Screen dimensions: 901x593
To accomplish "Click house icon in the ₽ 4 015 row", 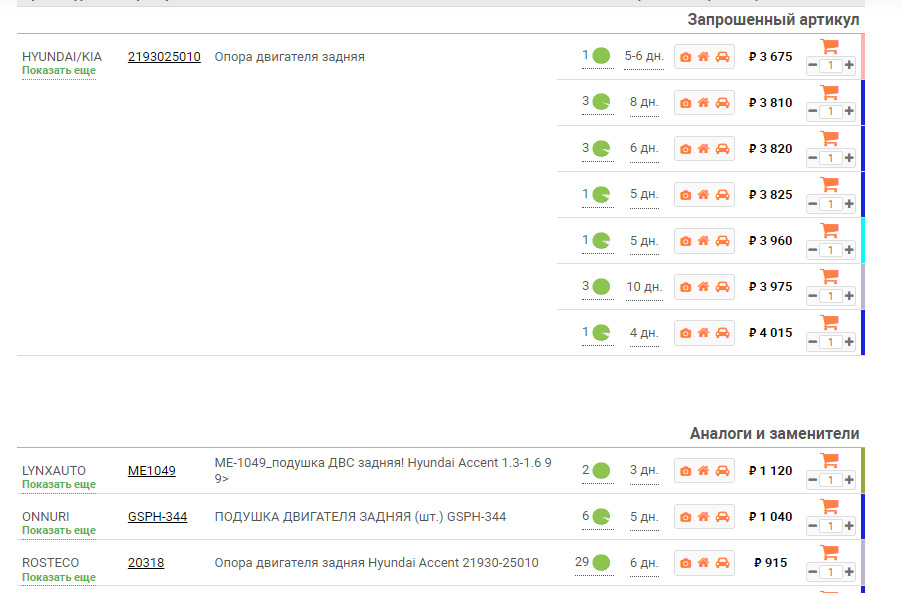I will (703, 333).
